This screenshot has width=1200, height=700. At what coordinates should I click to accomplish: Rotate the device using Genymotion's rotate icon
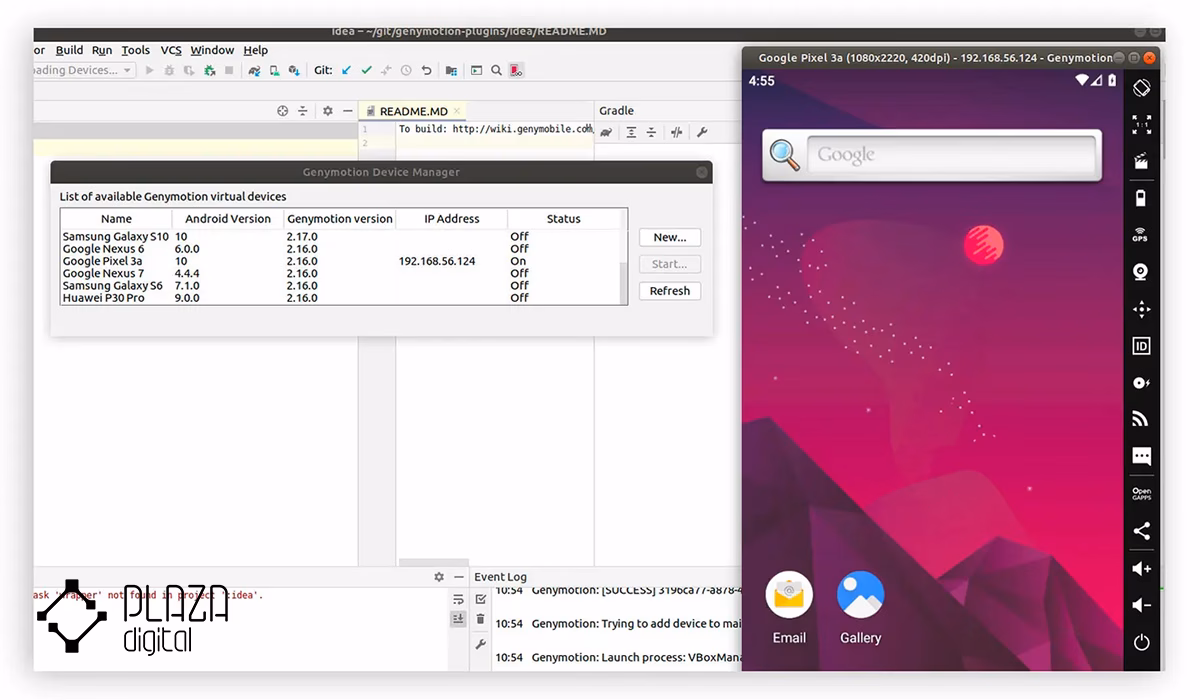tap(1141, 88)
